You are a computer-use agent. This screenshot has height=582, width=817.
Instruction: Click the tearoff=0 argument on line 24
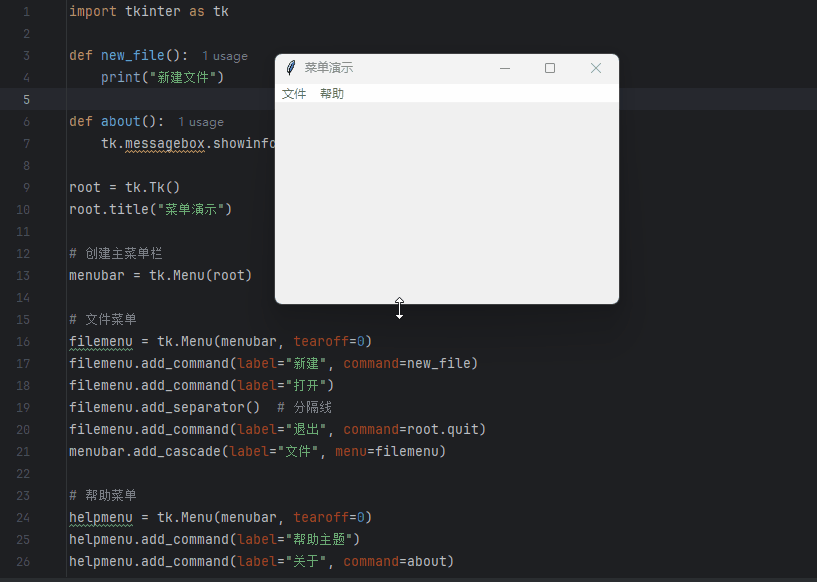coord(329,518)
